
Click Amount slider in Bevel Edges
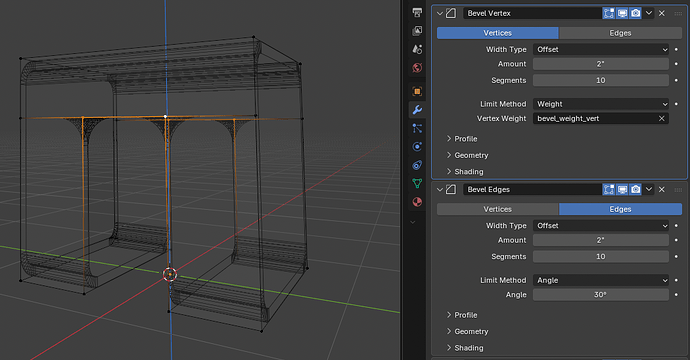coord(601,240)
